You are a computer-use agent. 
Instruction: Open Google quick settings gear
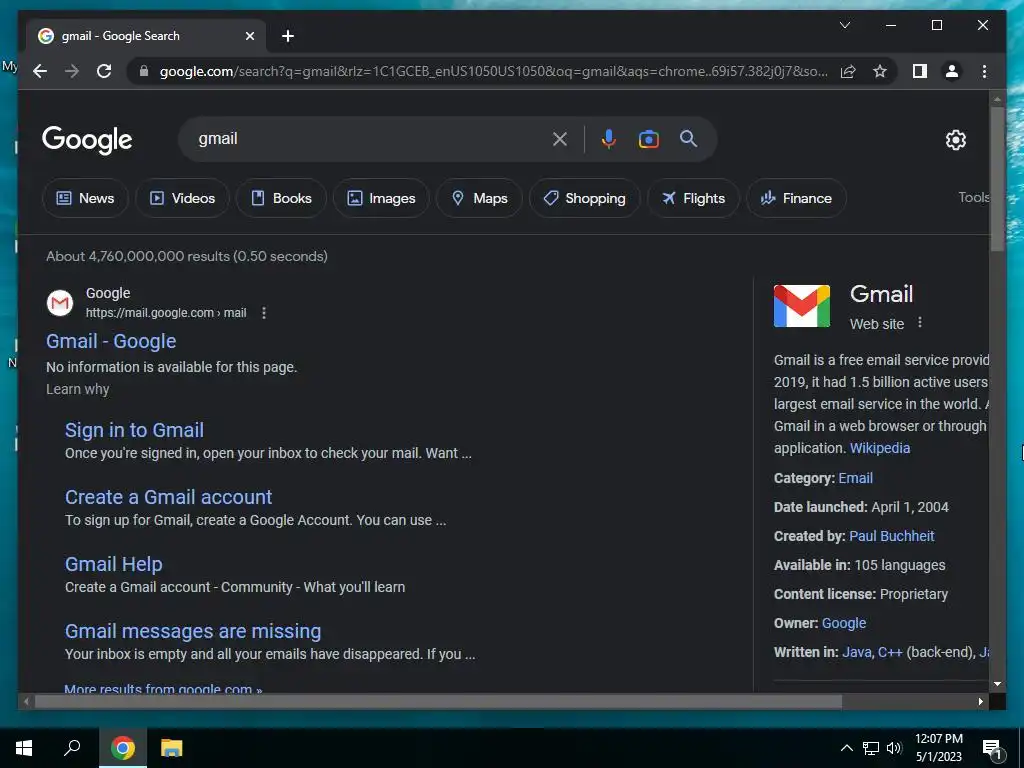955,140
